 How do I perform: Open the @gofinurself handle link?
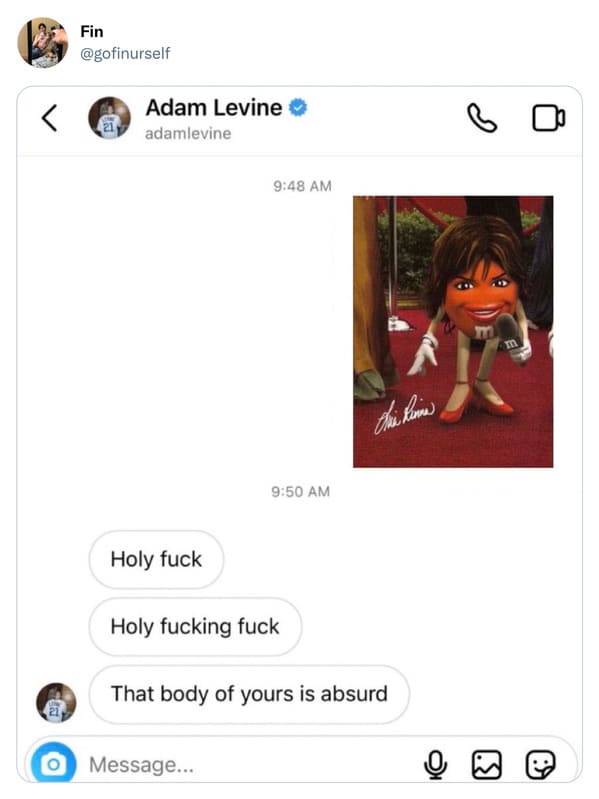coord(125,53)
